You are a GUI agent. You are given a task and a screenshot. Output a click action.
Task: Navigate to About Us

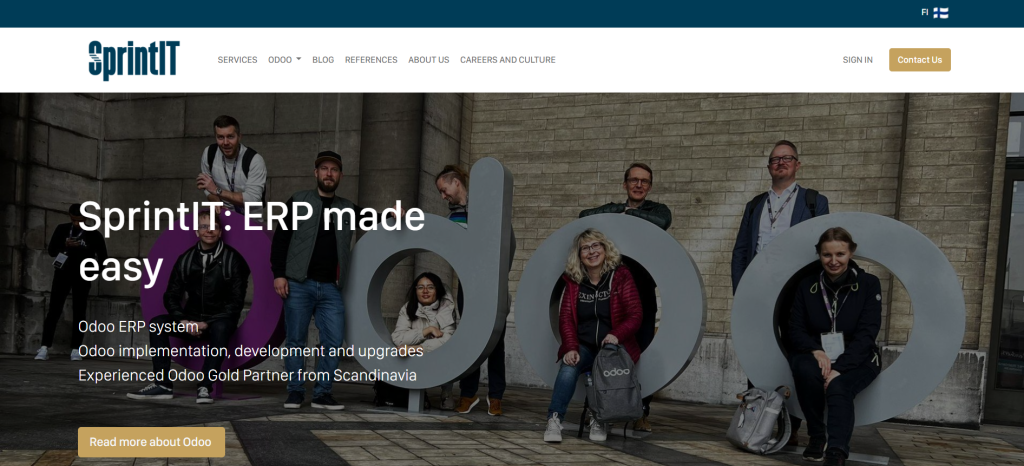coord(428,59)
